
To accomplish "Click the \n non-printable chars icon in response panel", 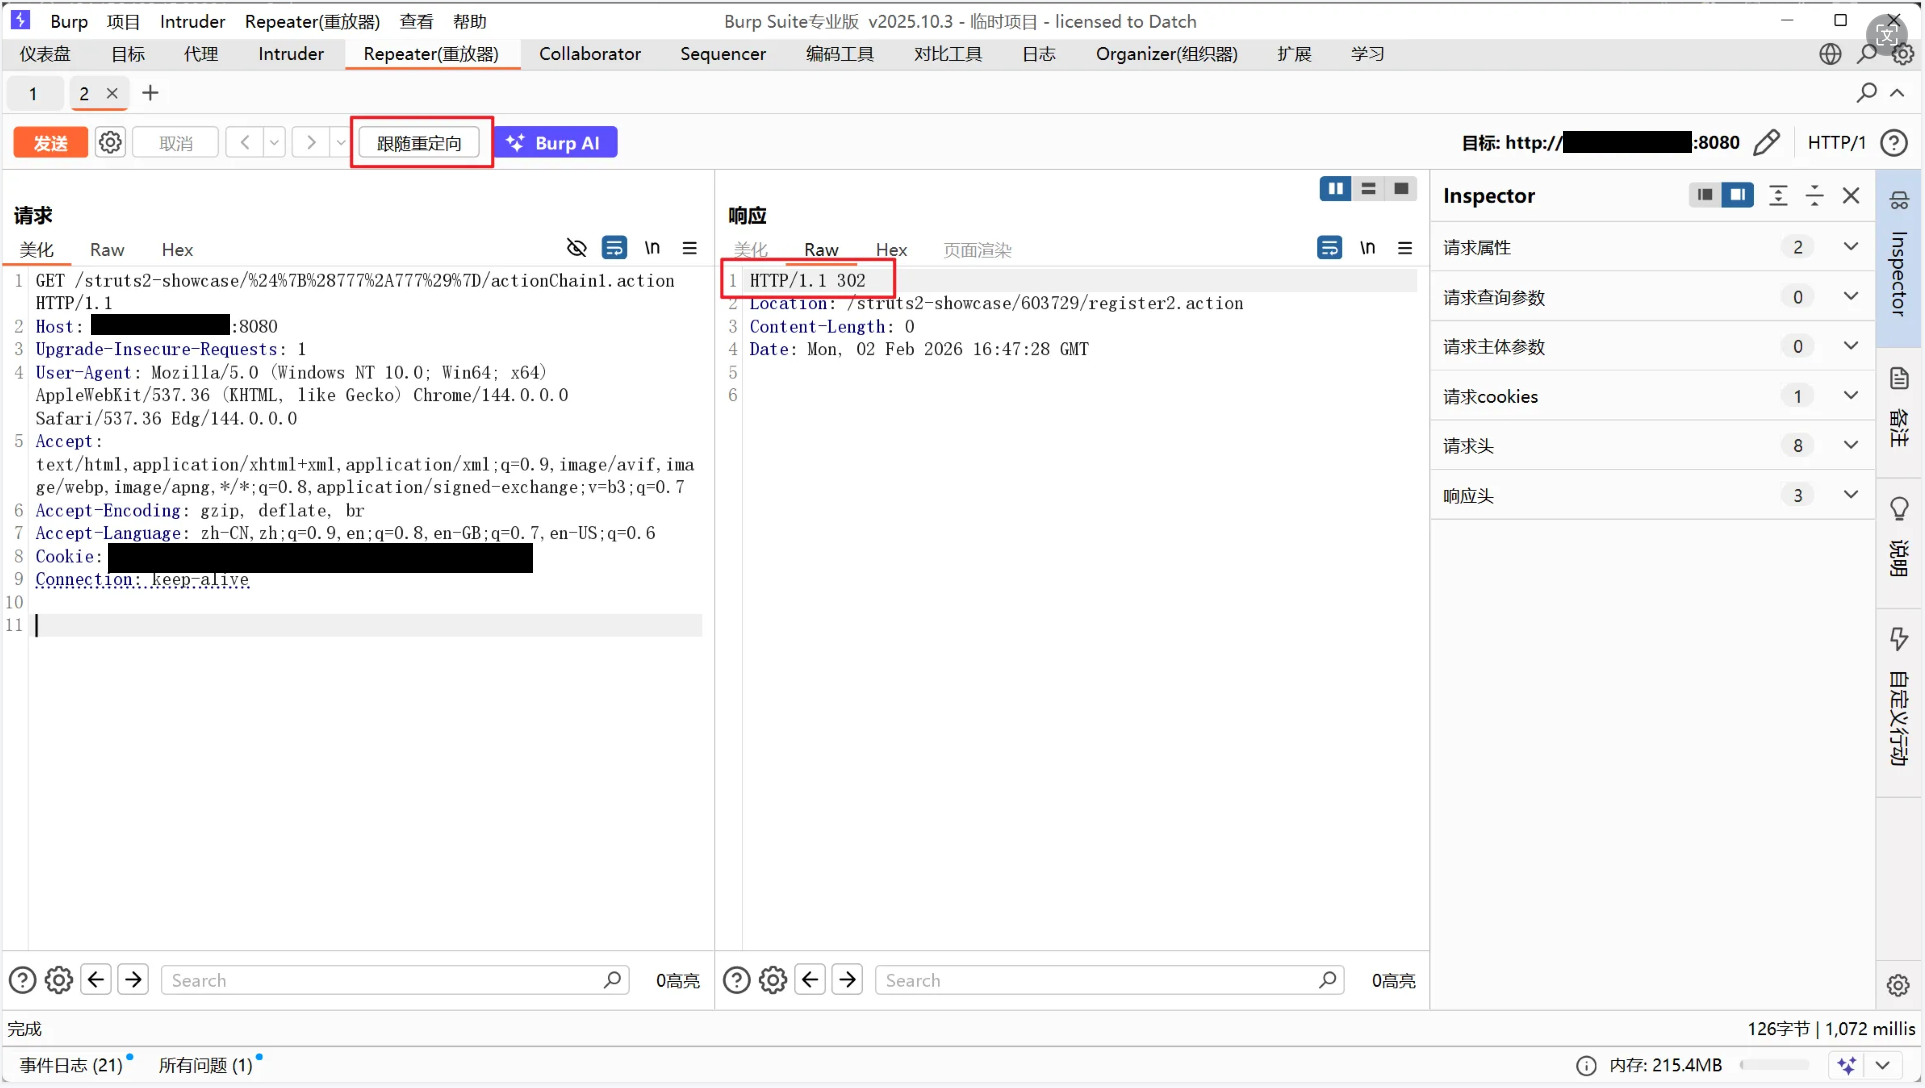I will [x=1367, y=248].
